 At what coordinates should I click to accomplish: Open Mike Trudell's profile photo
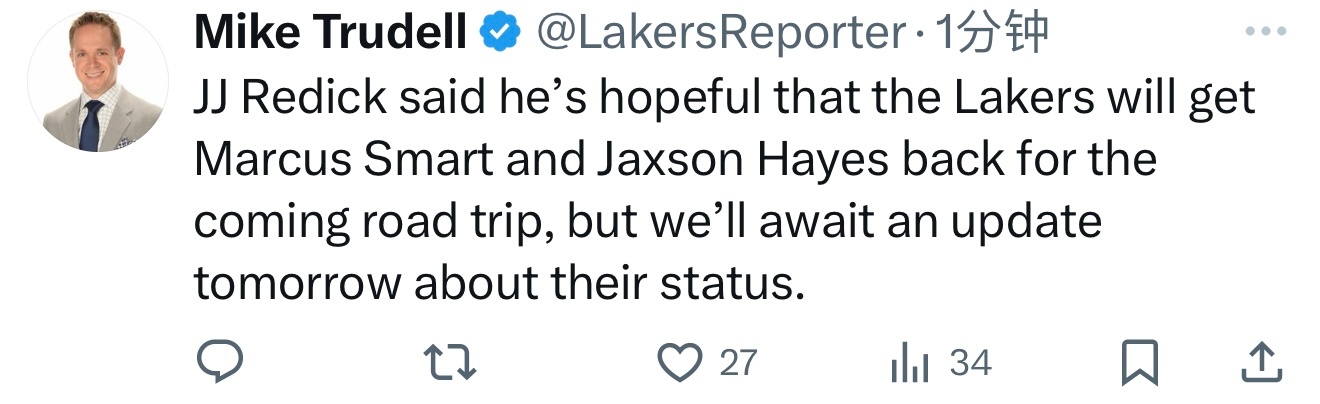tap(97, 83)
